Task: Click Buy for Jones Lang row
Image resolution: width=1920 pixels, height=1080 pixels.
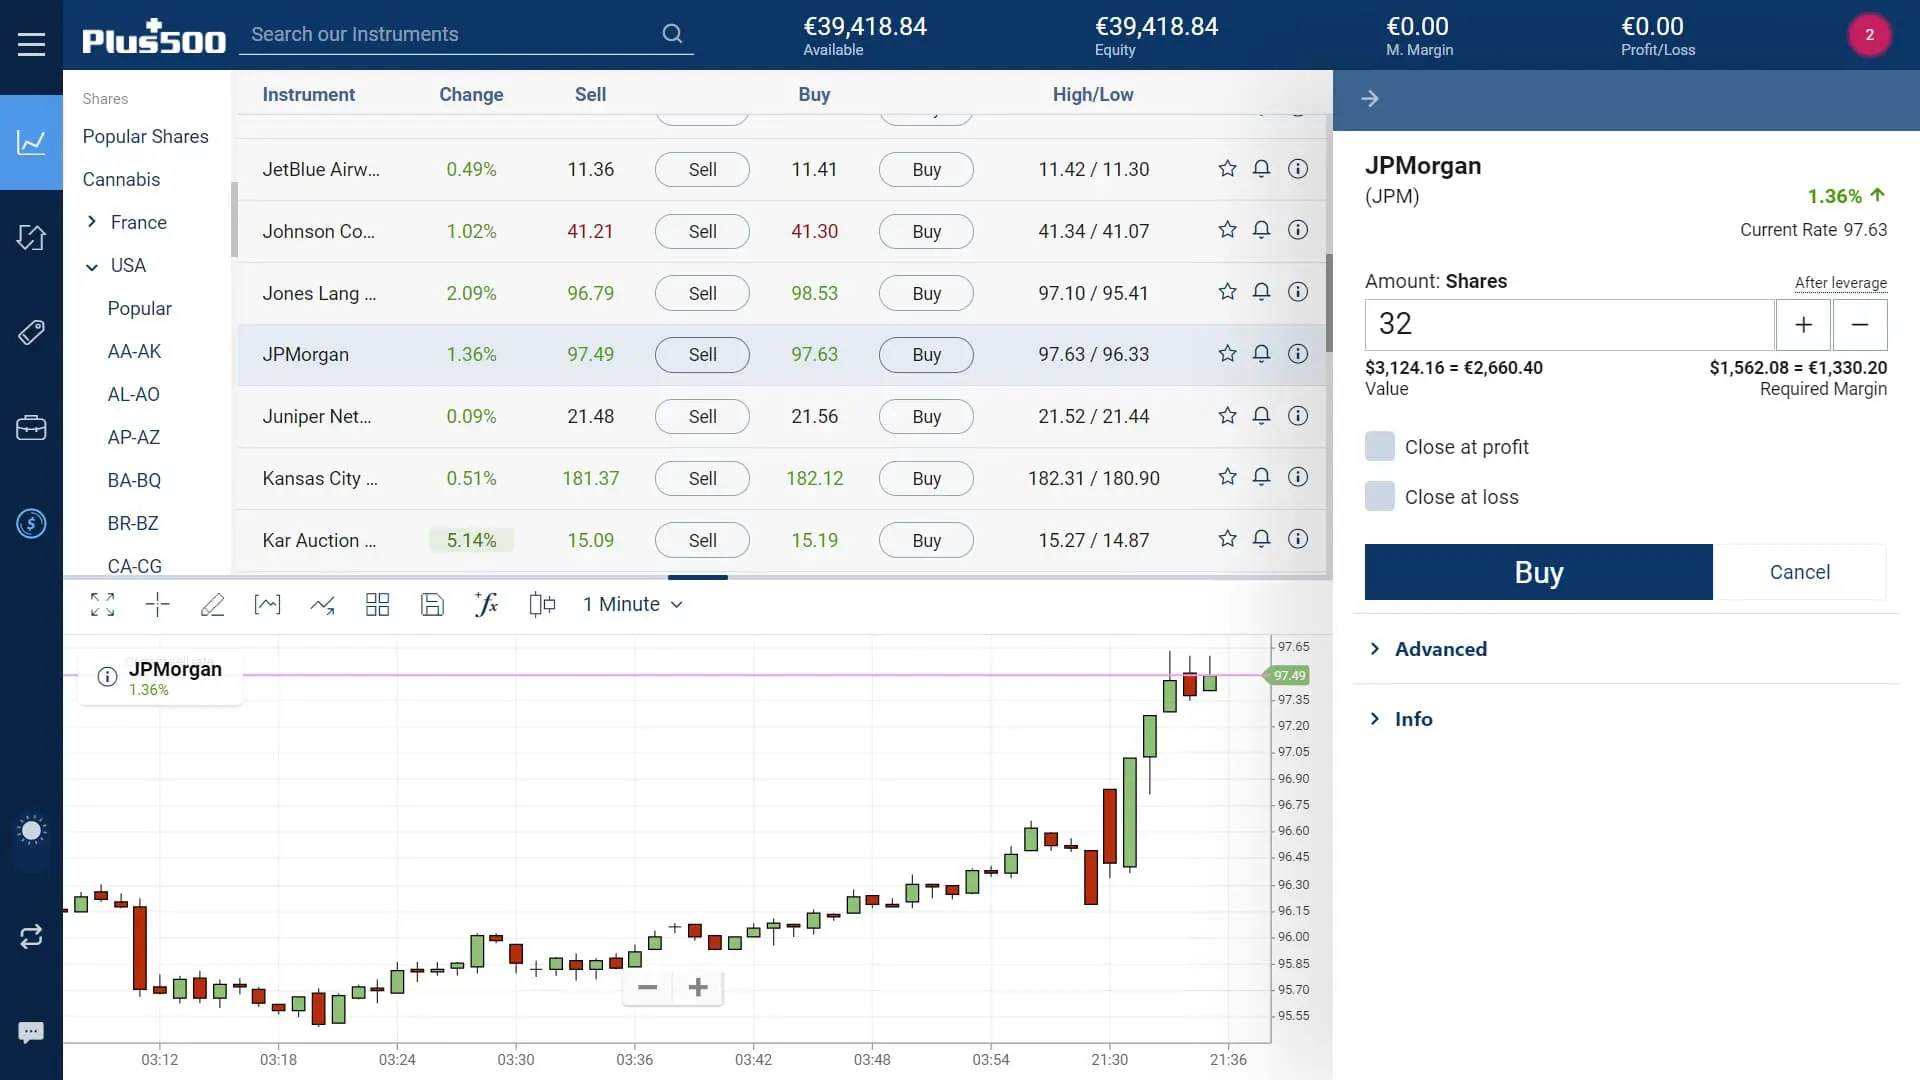Action: 926,293
